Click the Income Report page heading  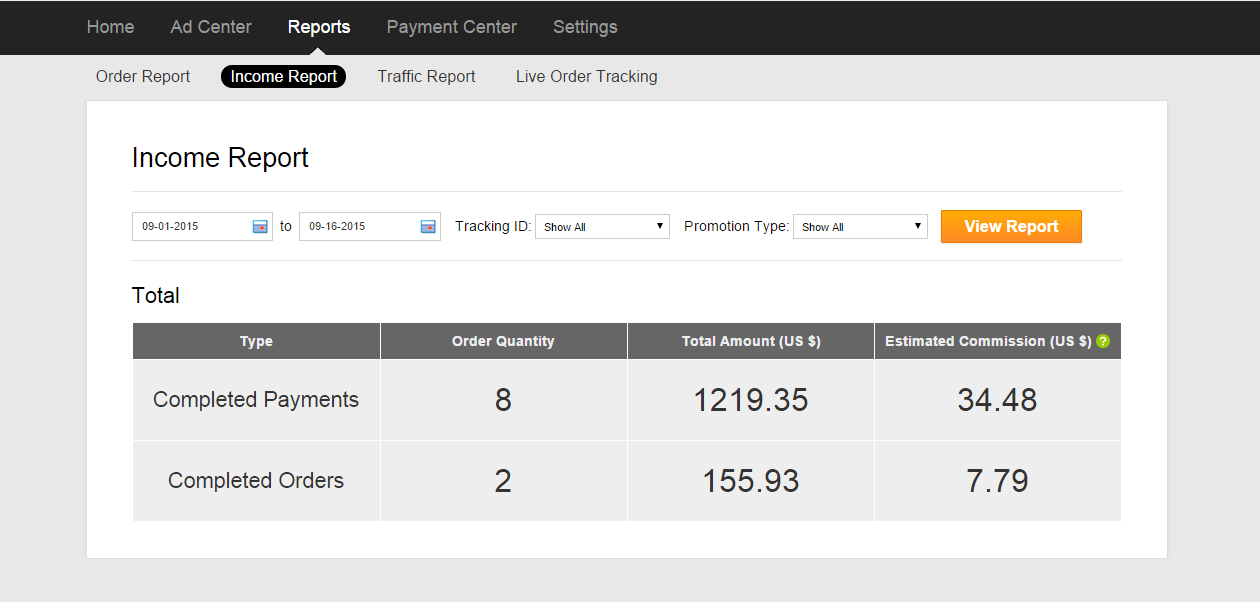(220, 158)
